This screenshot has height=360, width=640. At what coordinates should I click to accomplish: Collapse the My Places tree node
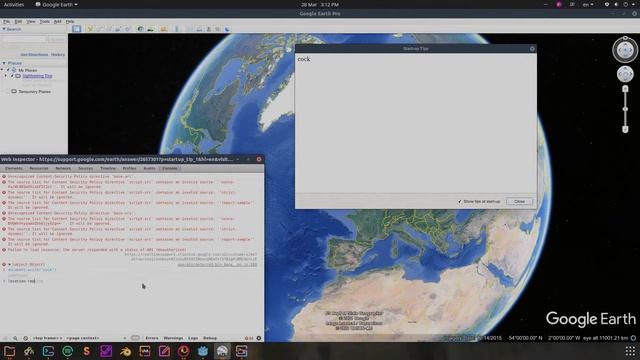coord(2,70)
